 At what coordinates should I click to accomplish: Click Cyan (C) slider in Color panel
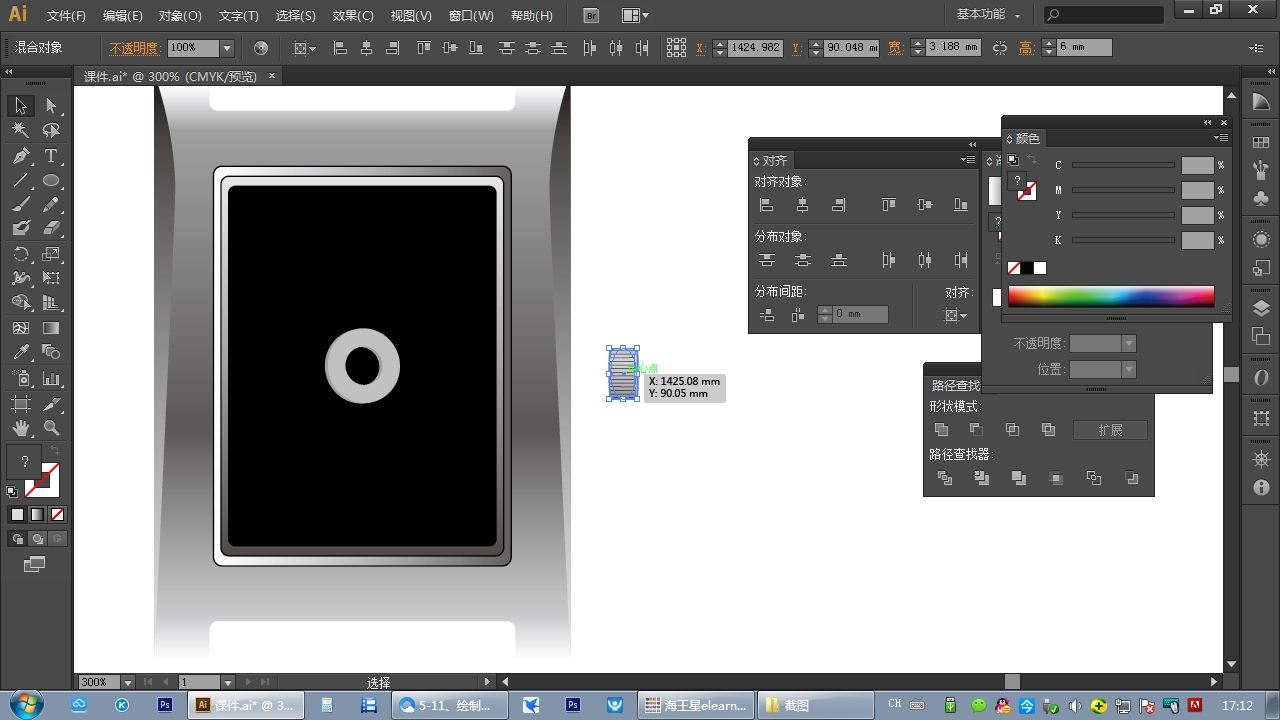click(1123, 165)
